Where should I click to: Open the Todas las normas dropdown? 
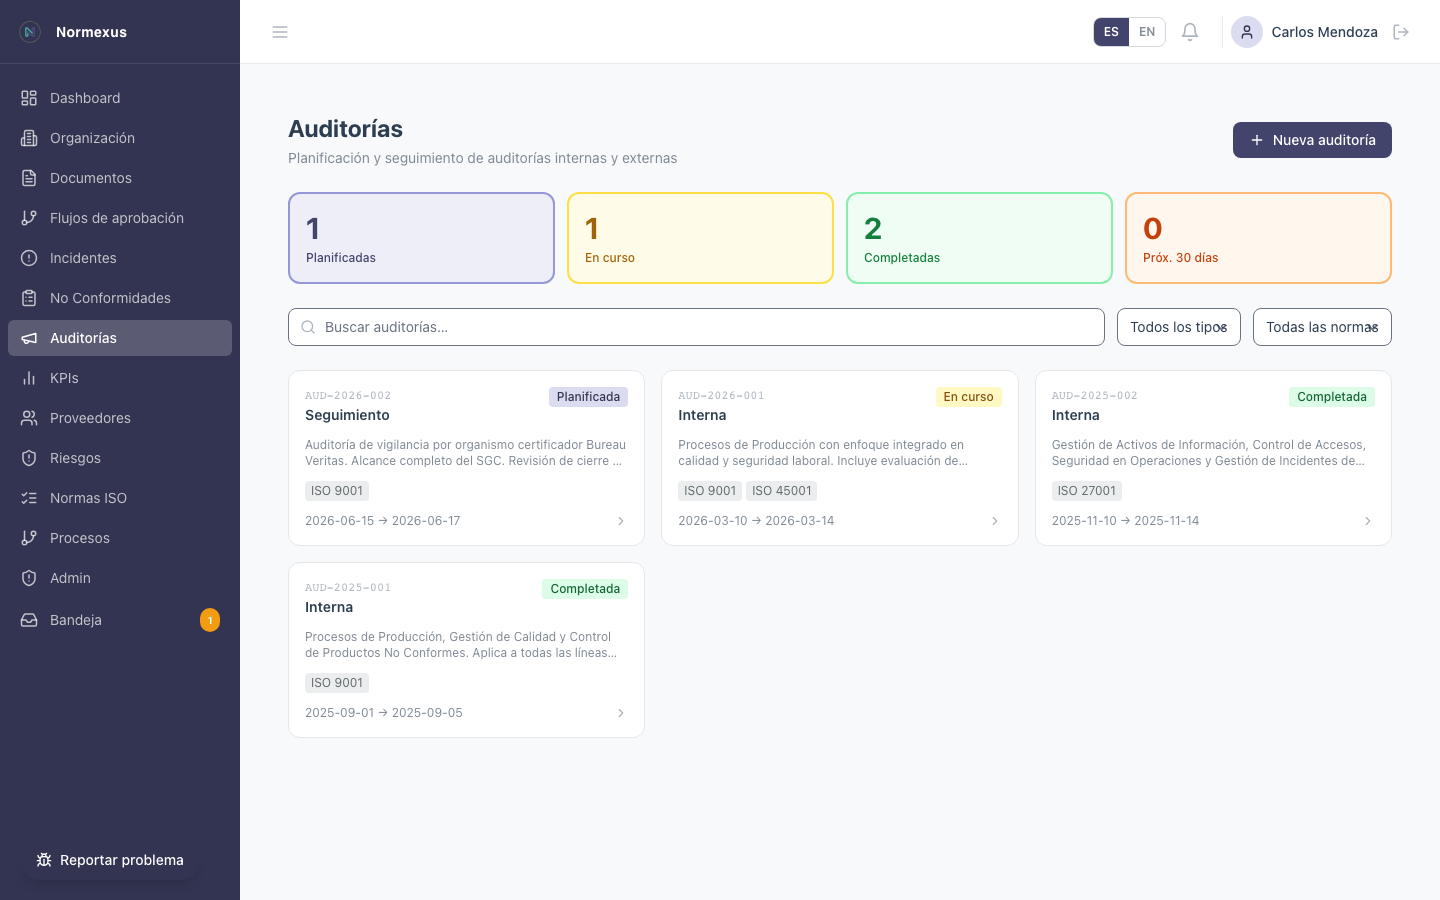(x=1322, y=327)
